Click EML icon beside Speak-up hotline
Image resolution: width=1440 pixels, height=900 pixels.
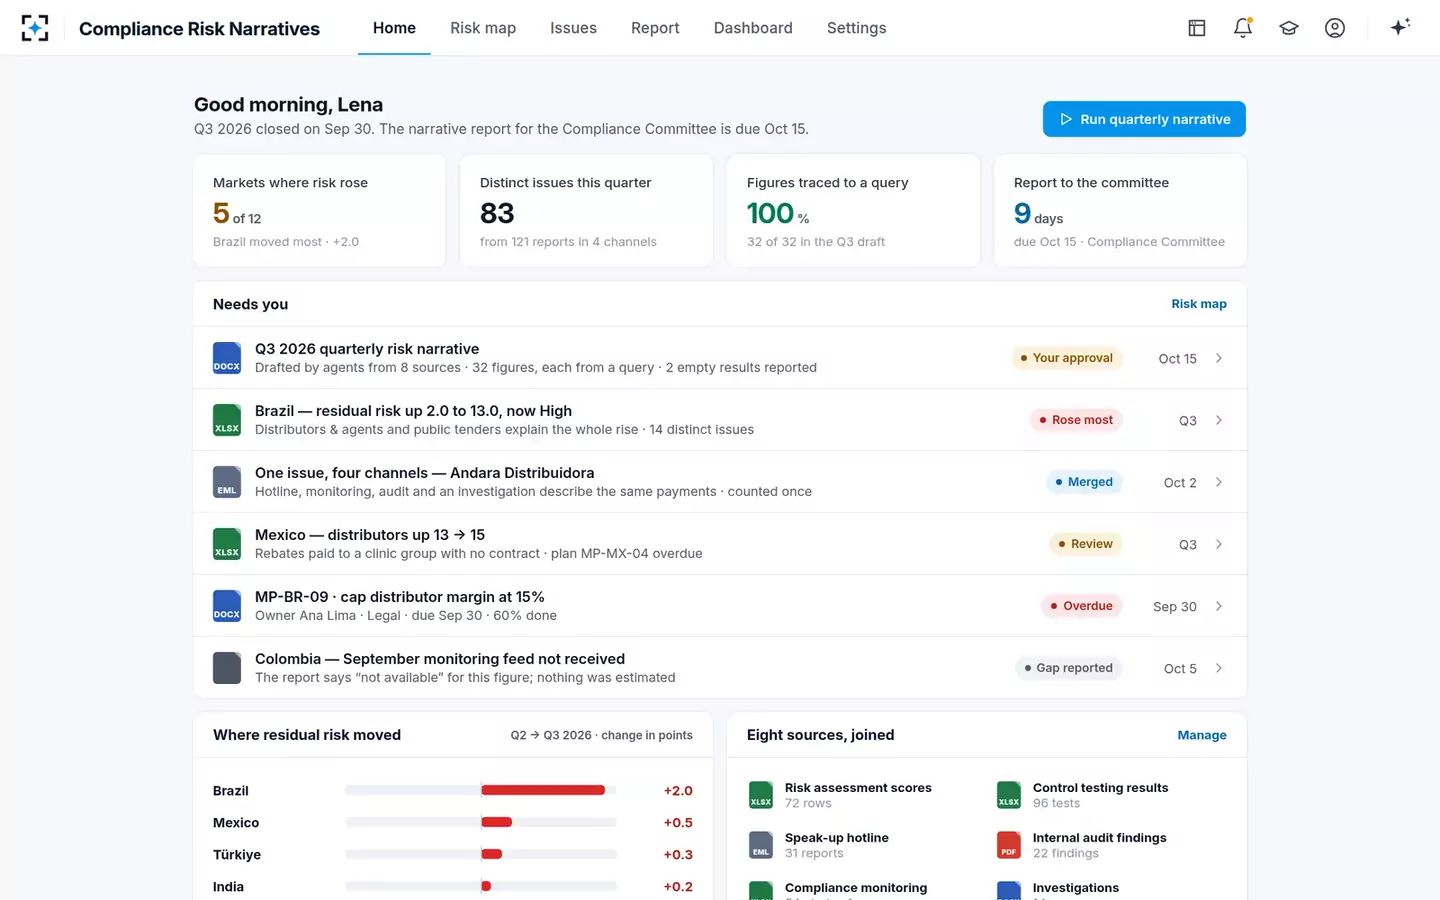click(761, 845)
